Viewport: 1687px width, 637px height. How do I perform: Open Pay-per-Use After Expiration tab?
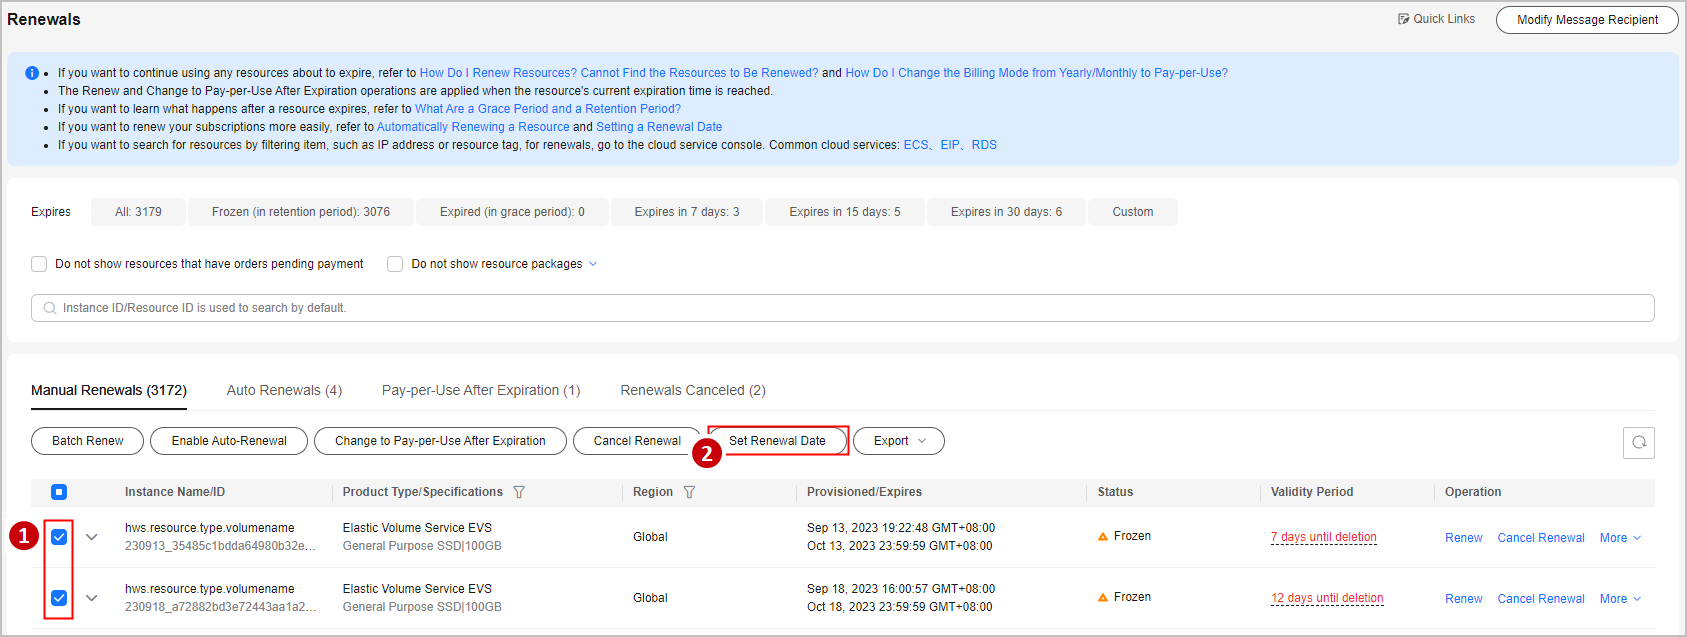click(481, 390)
